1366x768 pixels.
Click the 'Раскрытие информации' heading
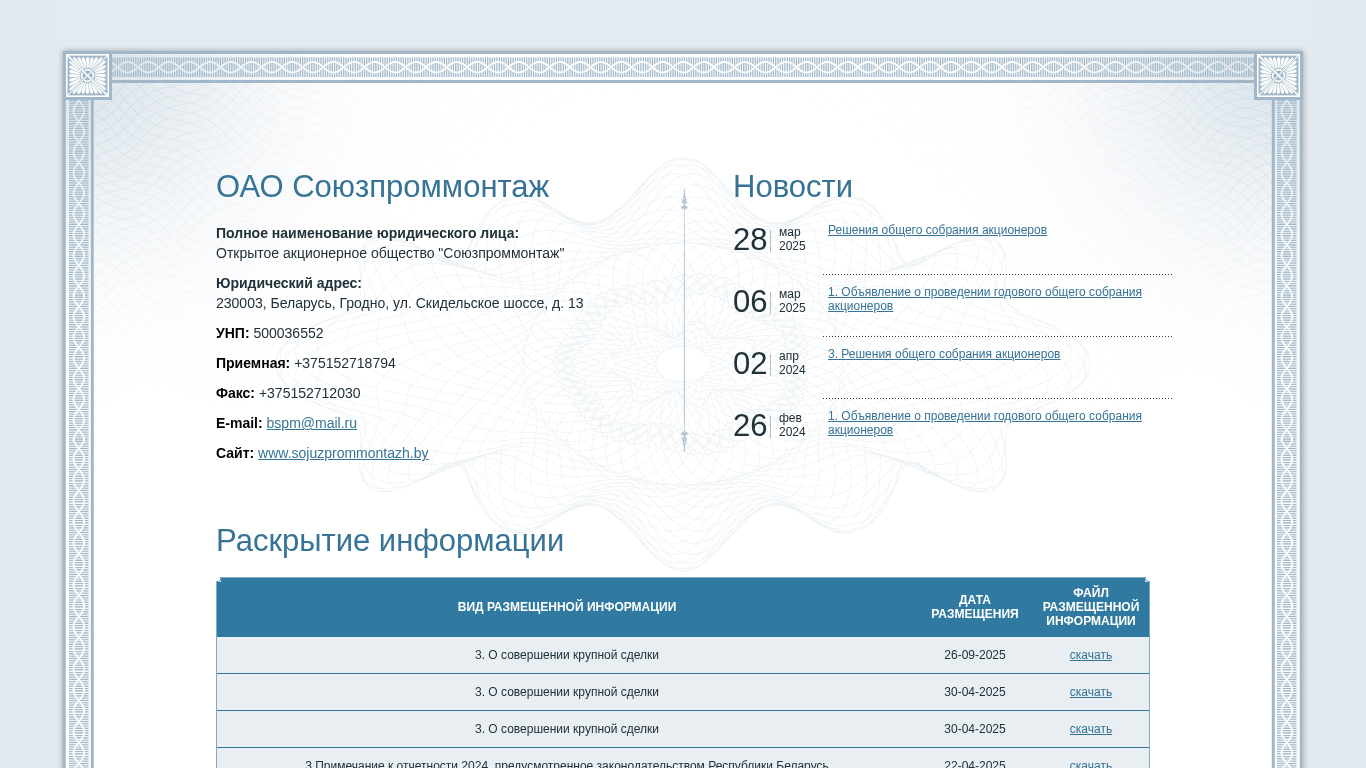click(x=390, y=541)
